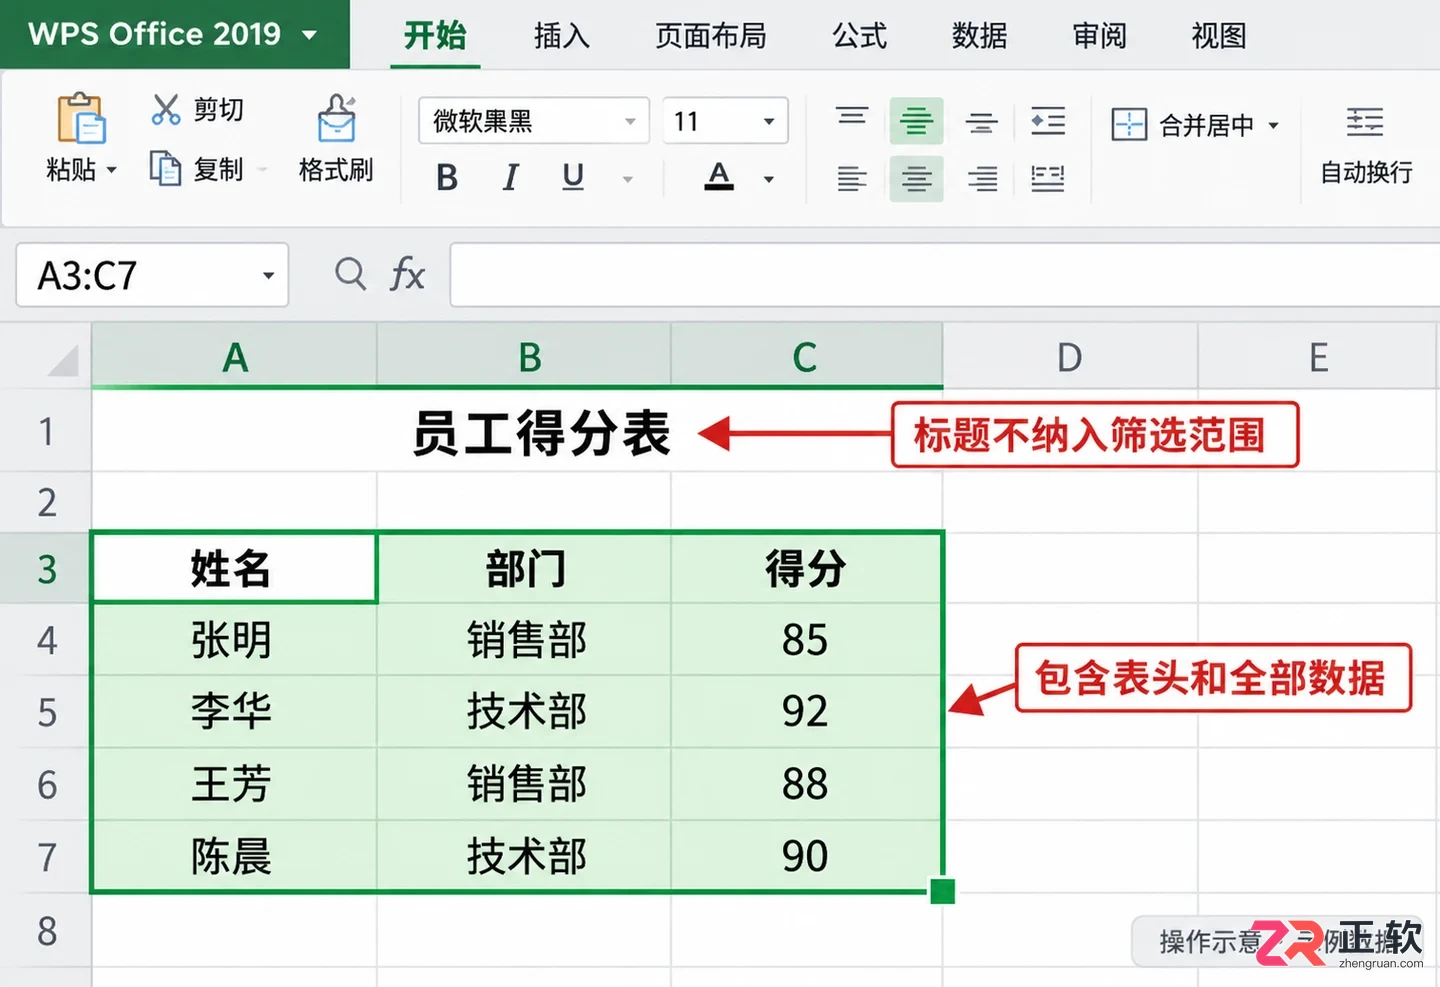Open the font size 11 dropdown
The width and height of the screenshot is (1440, 987).
(x=726, y=121)
